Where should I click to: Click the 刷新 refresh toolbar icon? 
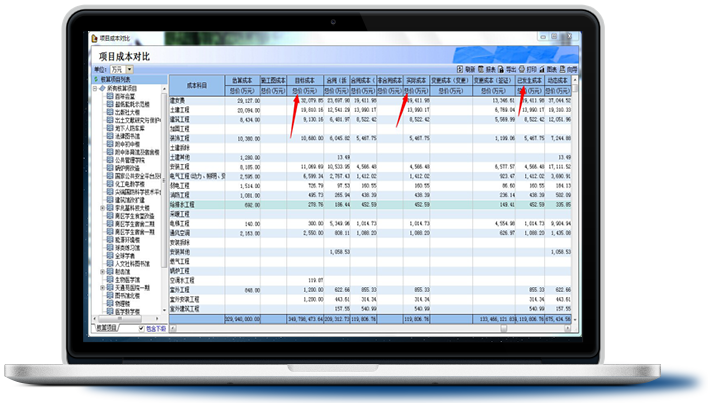(458, 70)
